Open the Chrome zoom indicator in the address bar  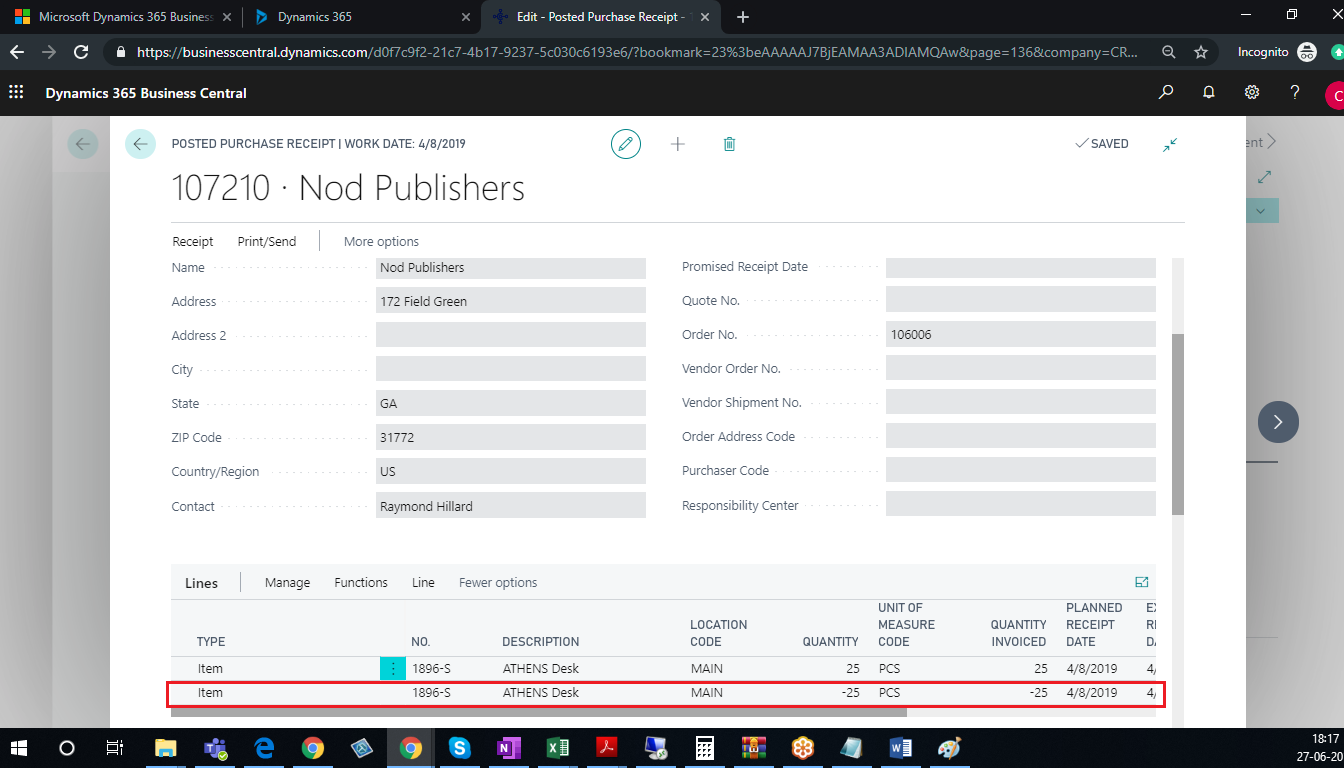point(1169,52)
